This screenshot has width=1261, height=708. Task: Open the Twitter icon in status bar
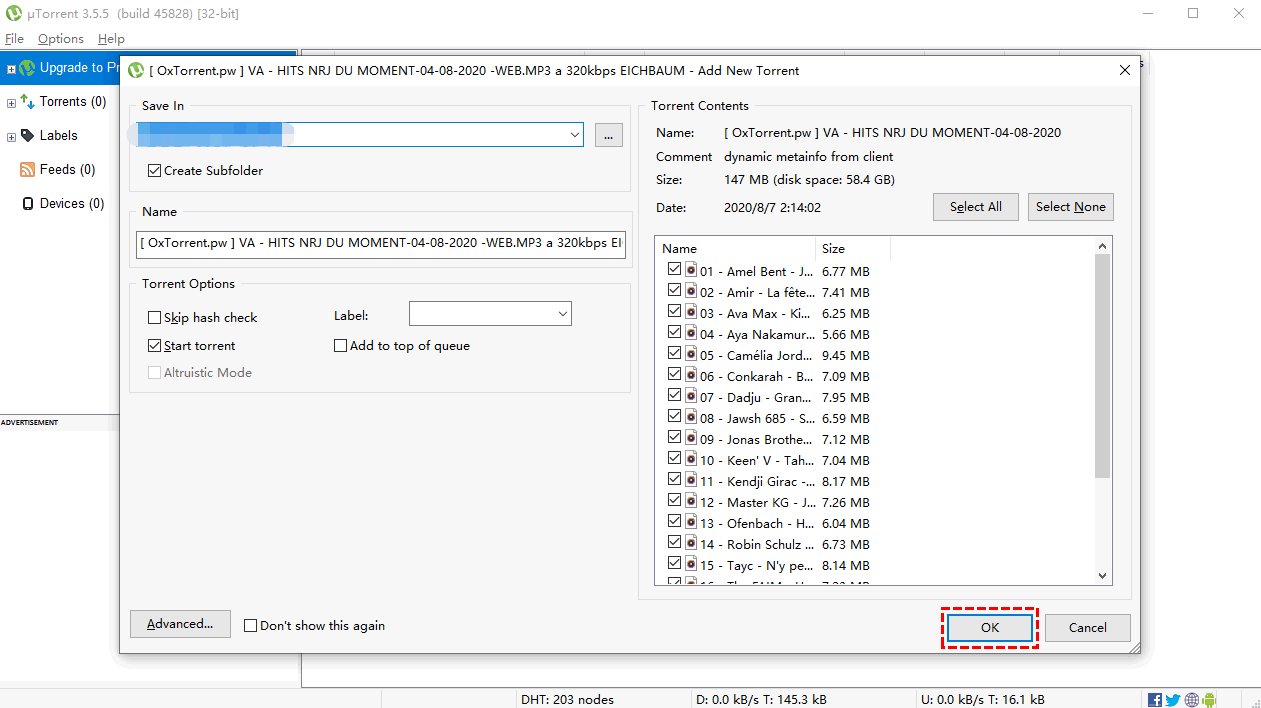pyautogui.click(x=1173, y=700)
